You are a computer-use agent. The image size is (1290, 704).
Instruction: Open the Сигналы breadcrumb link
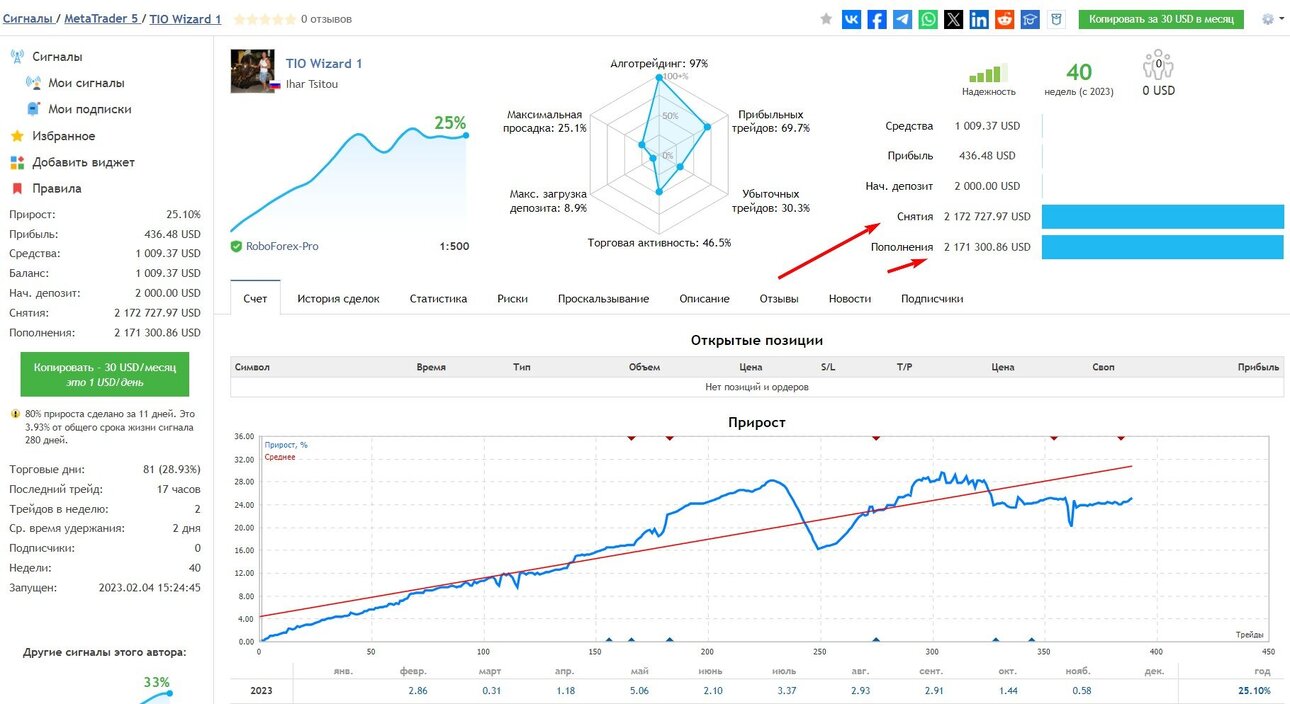(27, 18)
